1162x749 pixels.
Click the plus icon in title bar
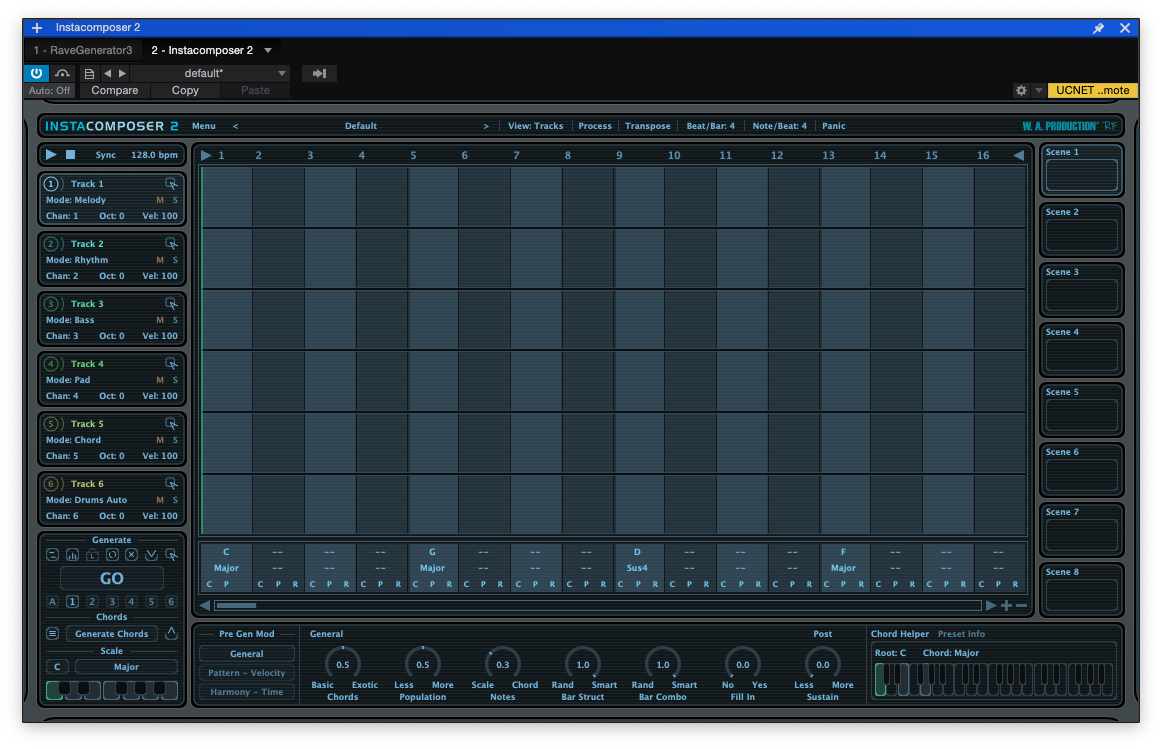(x=37, y=28)
